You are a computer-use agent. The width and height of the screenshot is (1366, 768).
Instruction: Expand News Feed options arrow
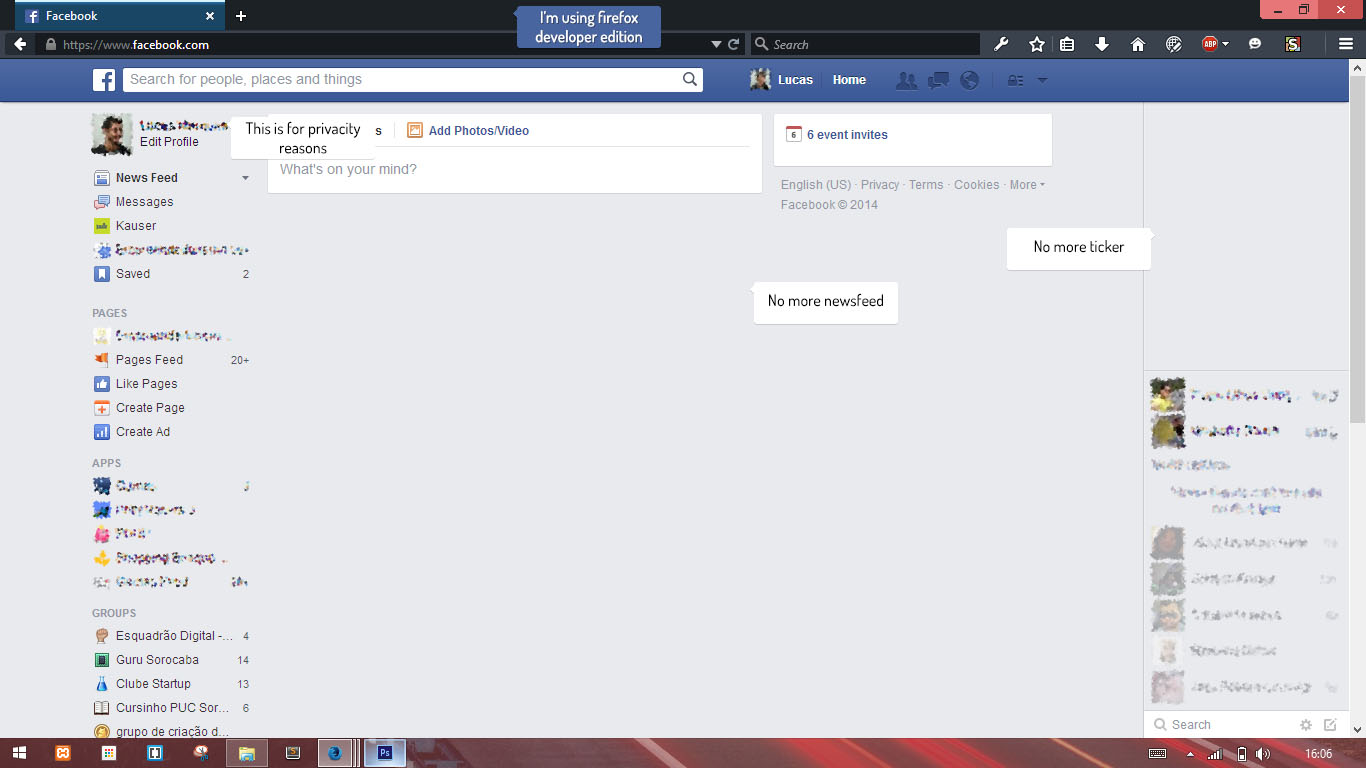(245, 178)
